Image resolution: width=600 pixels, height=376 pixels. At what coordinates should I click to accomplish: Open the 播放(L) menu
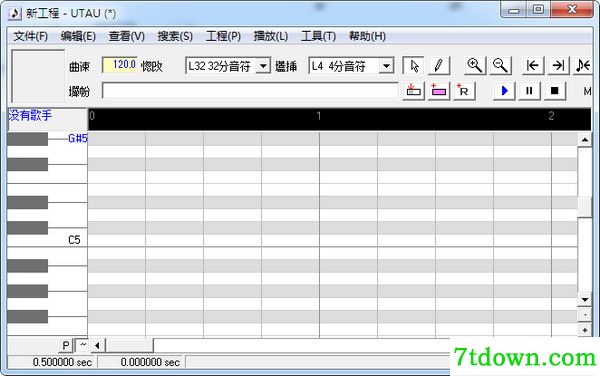(271, 36)
